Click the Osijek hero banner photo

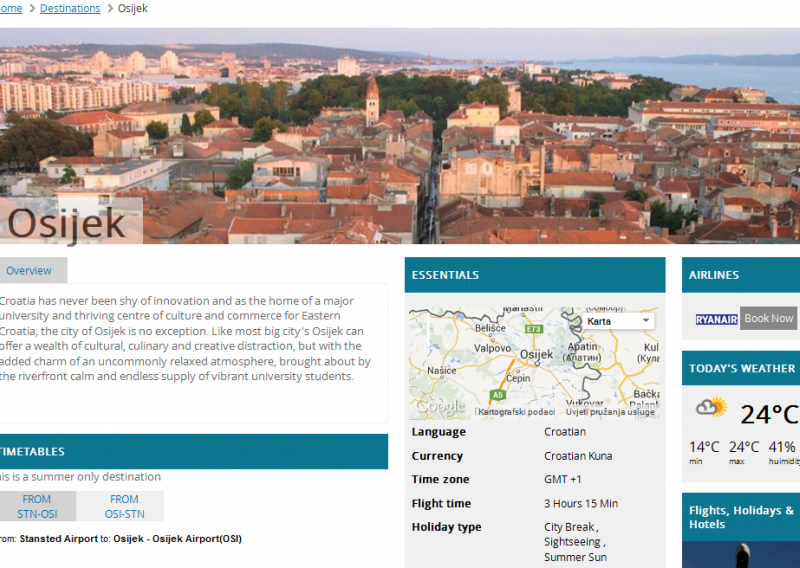400,136
